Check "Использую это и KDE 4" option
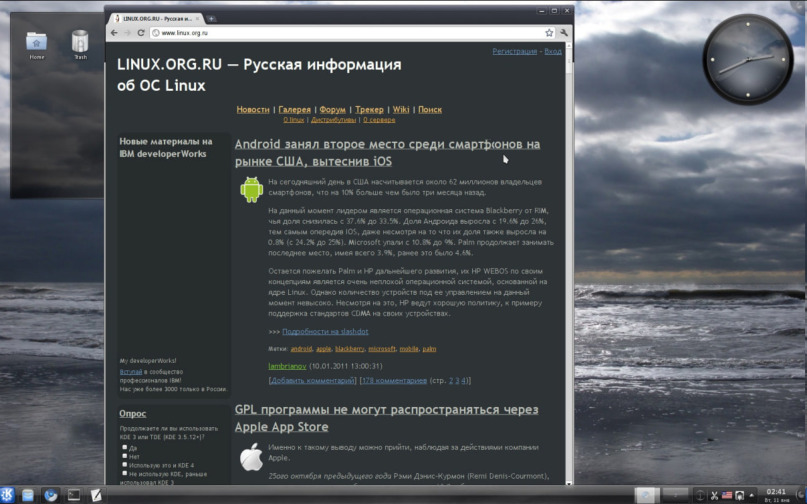Image resolution: width=807 pixels, height=504 pixels. [x=123, y=466]
